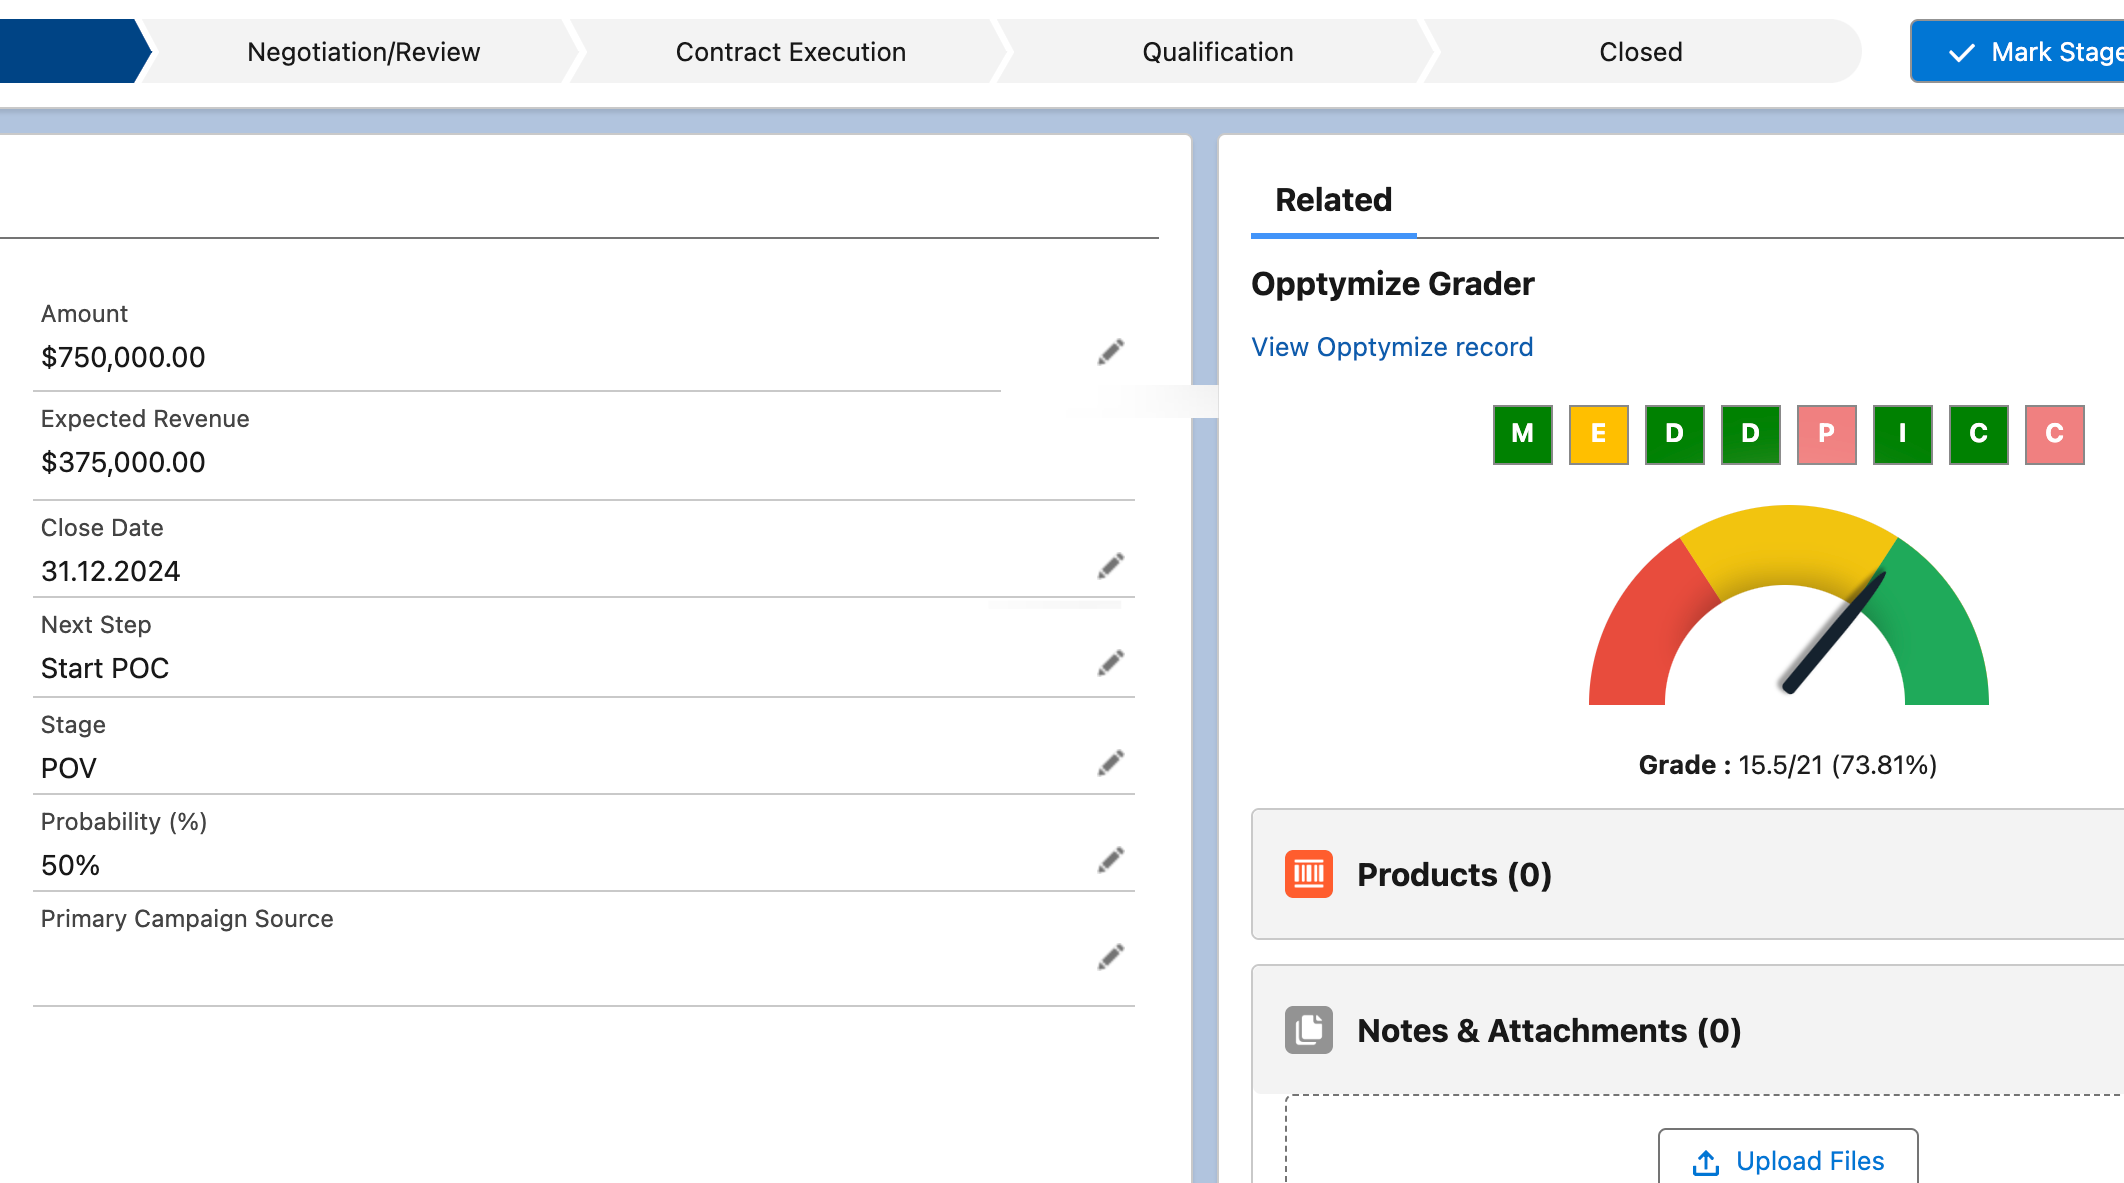Edit Next Step via pencil icon
The width and height of the screenshot is (2124, 1183).
tap(1110, 663)
